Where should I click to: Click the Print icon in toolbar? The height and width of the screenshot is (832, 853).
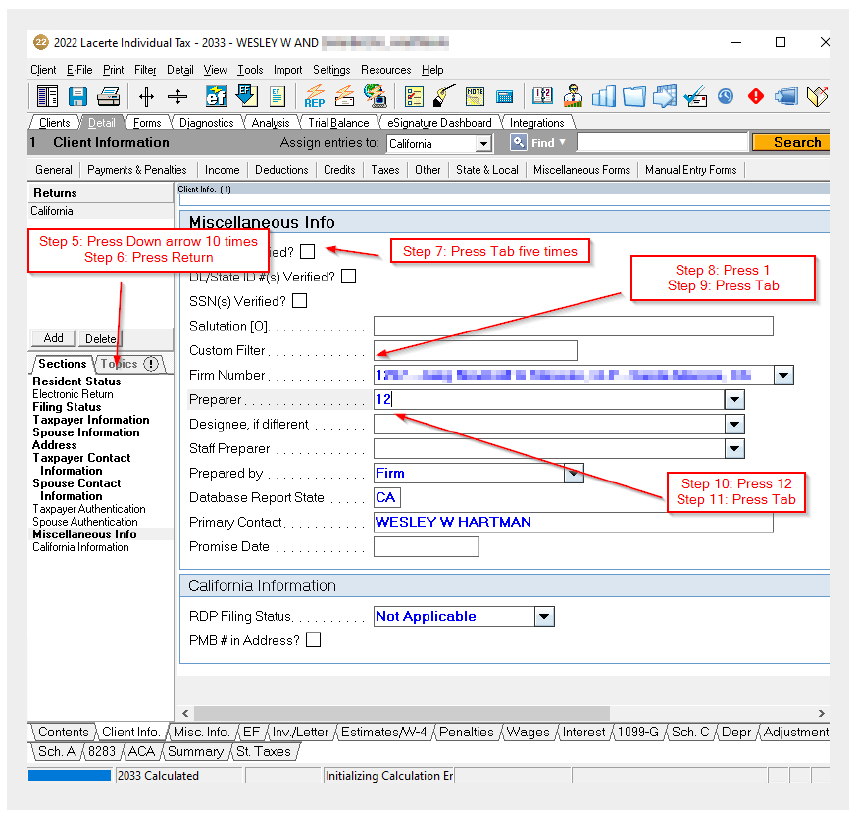tap(108, 96)
